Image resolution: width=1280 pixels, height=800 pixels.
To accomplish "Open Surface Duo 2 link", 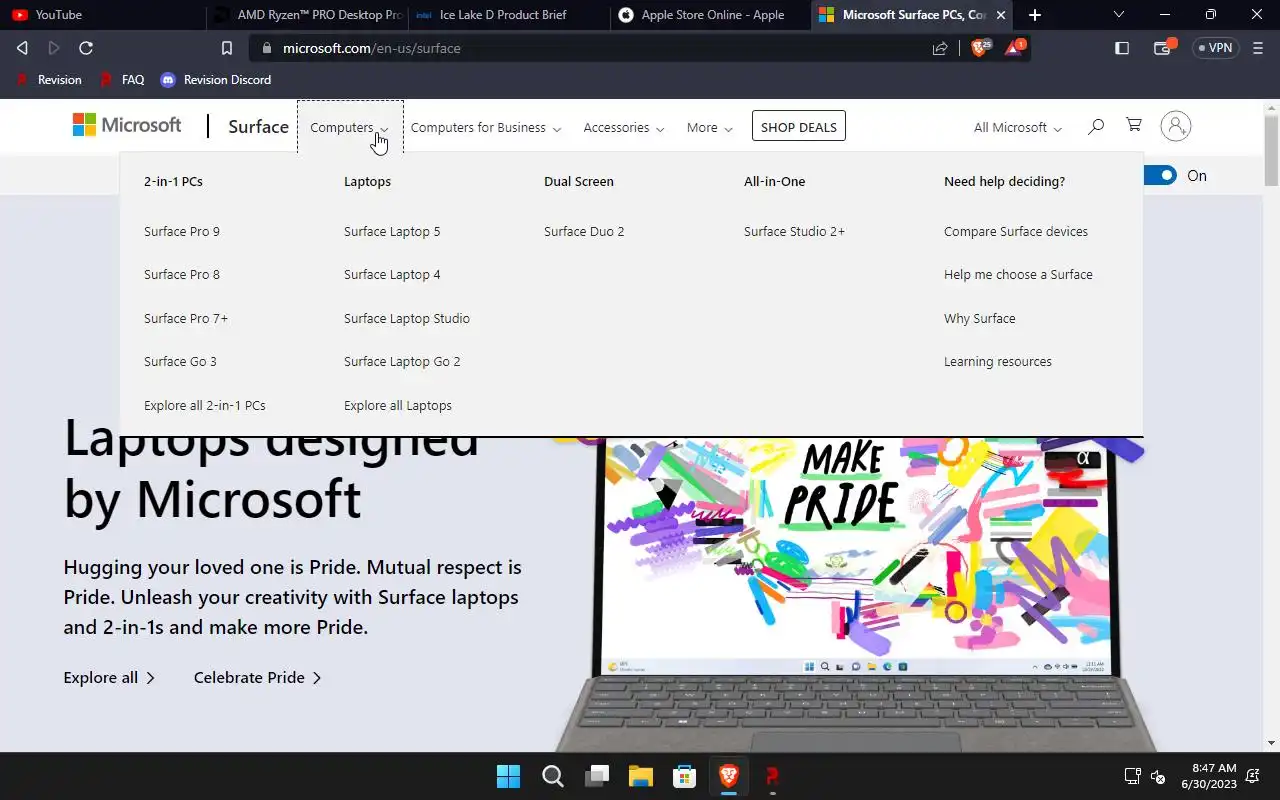I will (x=584, y=231).
